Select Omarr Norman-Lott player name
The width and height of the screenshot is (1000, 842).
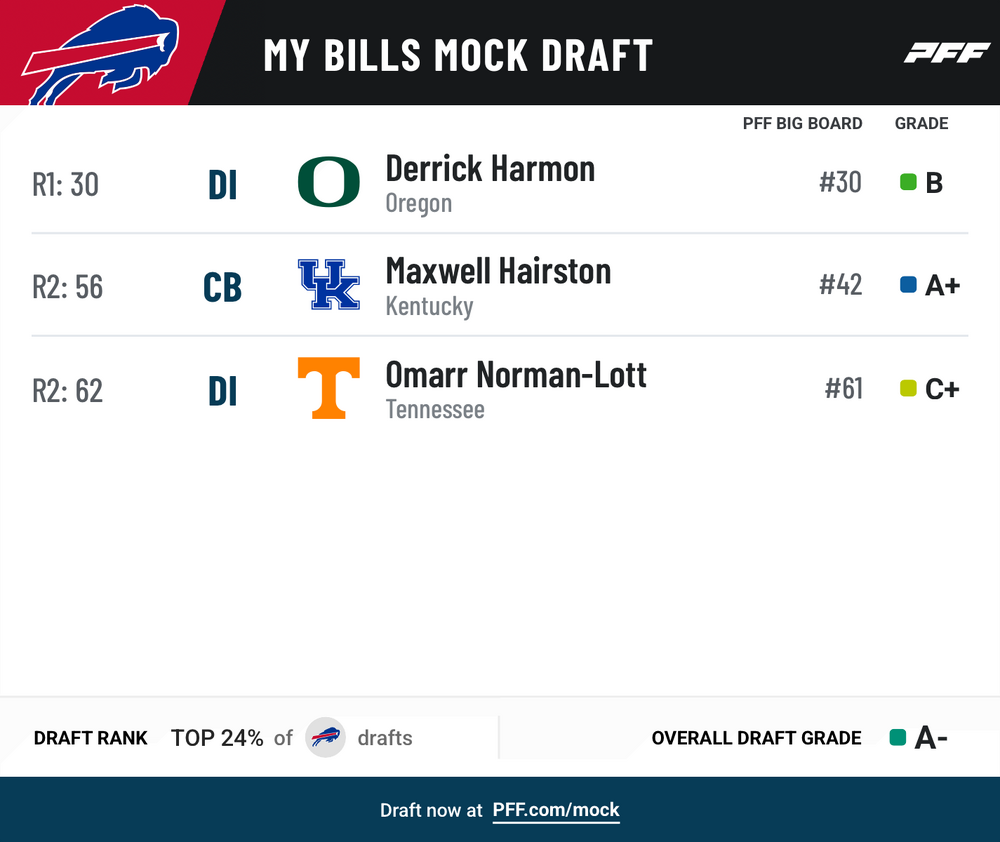click(x=516, y=374)
